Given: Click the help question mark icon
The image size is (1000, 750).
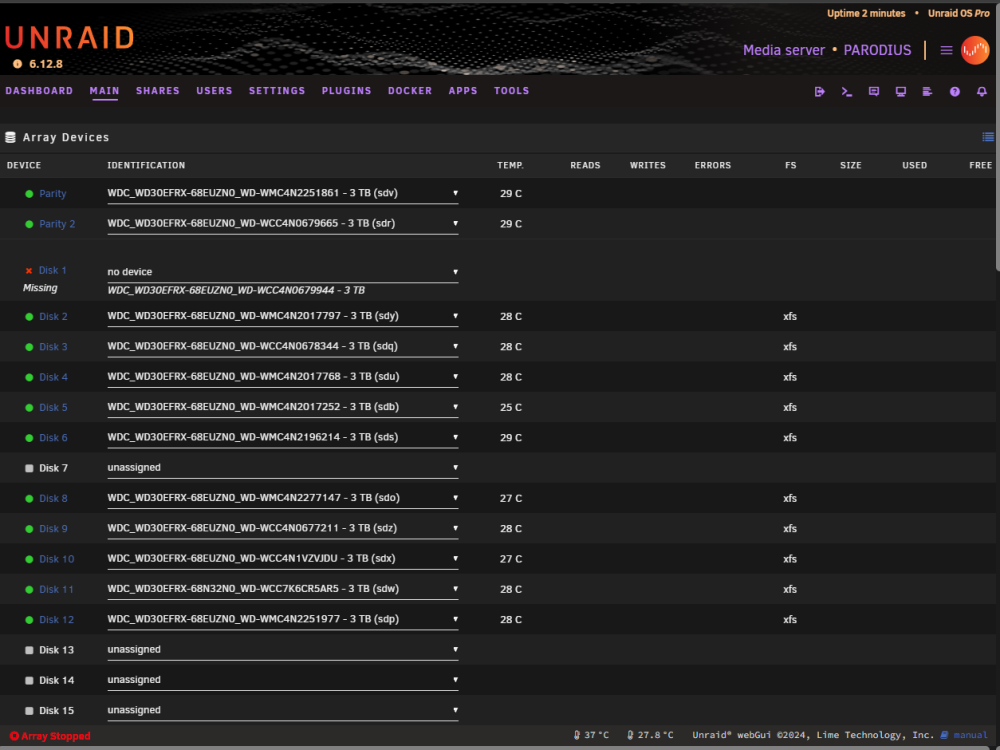Looking at the screenshot, I should (x=955, y=92).
